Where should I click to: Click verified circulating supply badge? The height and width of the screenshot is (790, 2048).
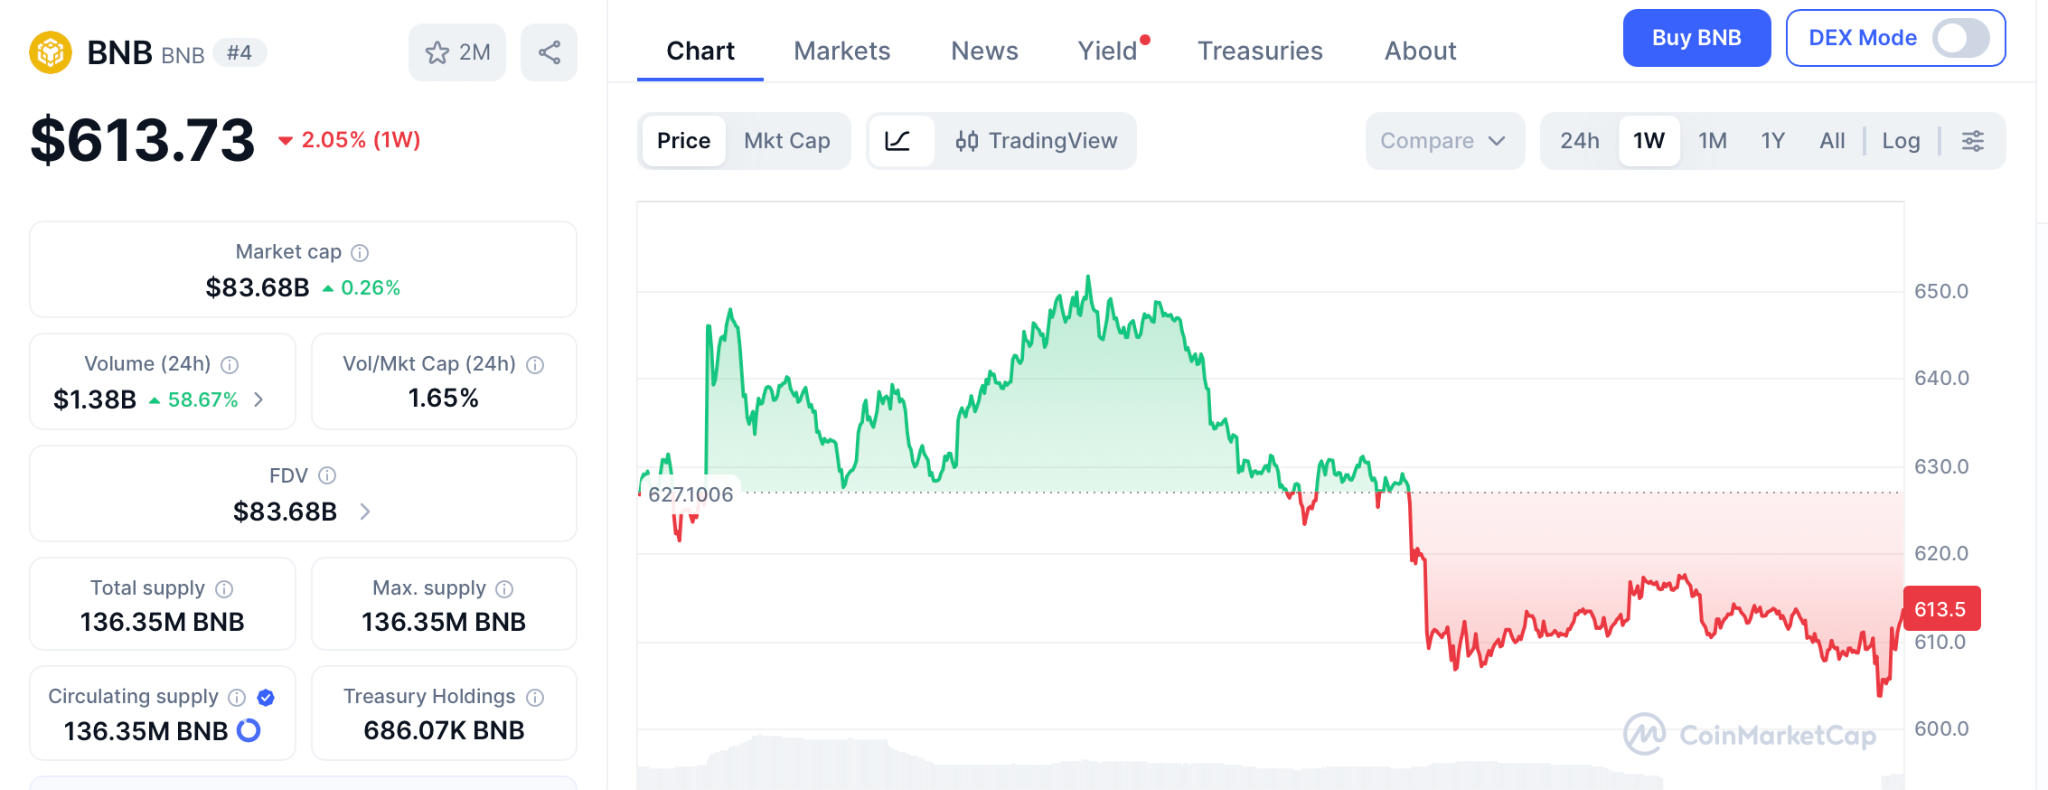266,697
